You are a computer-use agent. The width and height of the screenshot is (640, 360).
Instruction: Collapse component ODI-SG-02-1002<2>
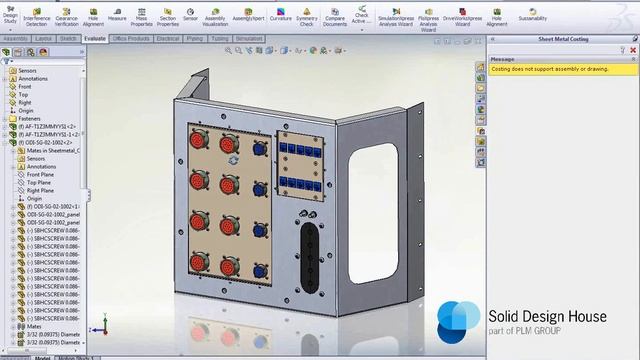(x=5, y=143)
